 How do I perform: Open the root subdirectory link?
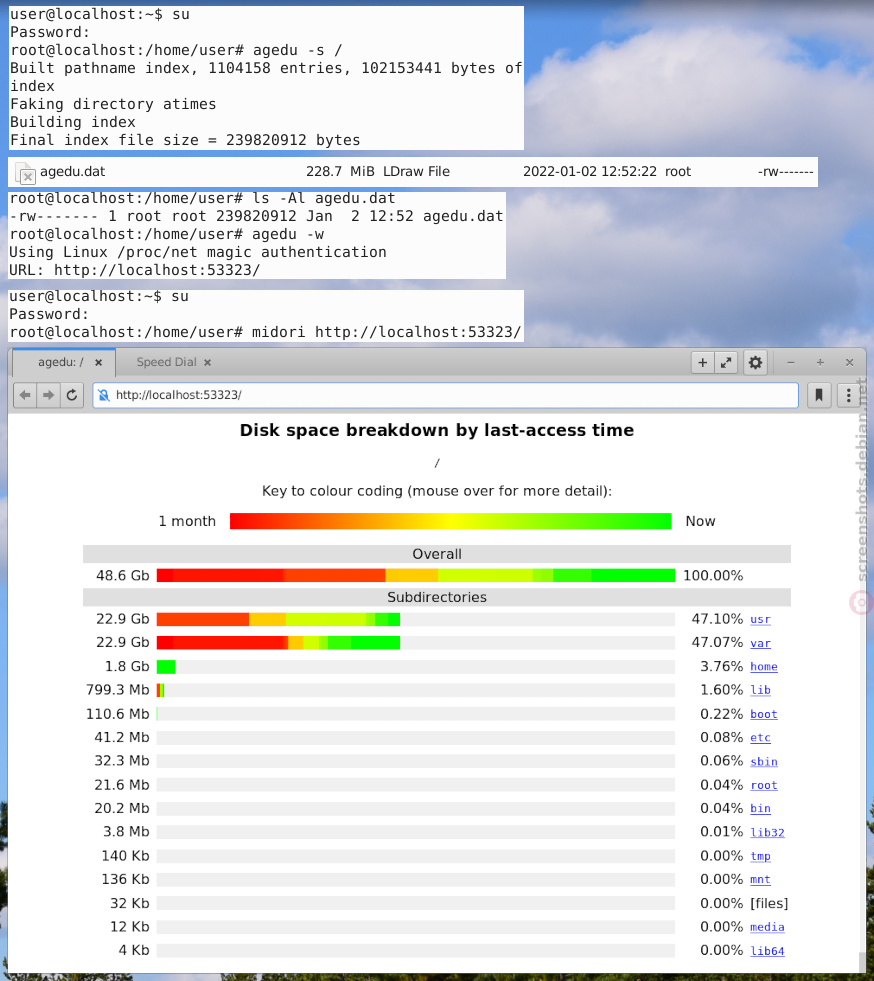tap(764, 785)
